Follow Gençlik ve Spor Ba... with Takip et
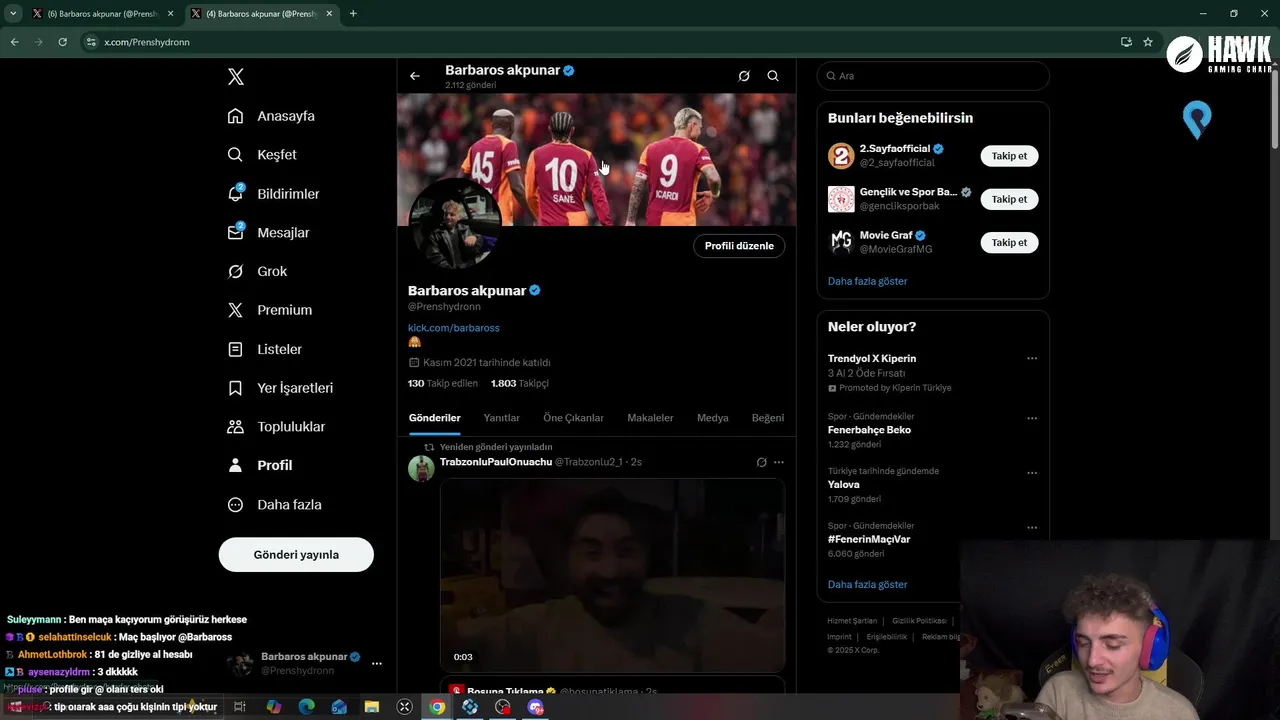 pos(1009,199)
